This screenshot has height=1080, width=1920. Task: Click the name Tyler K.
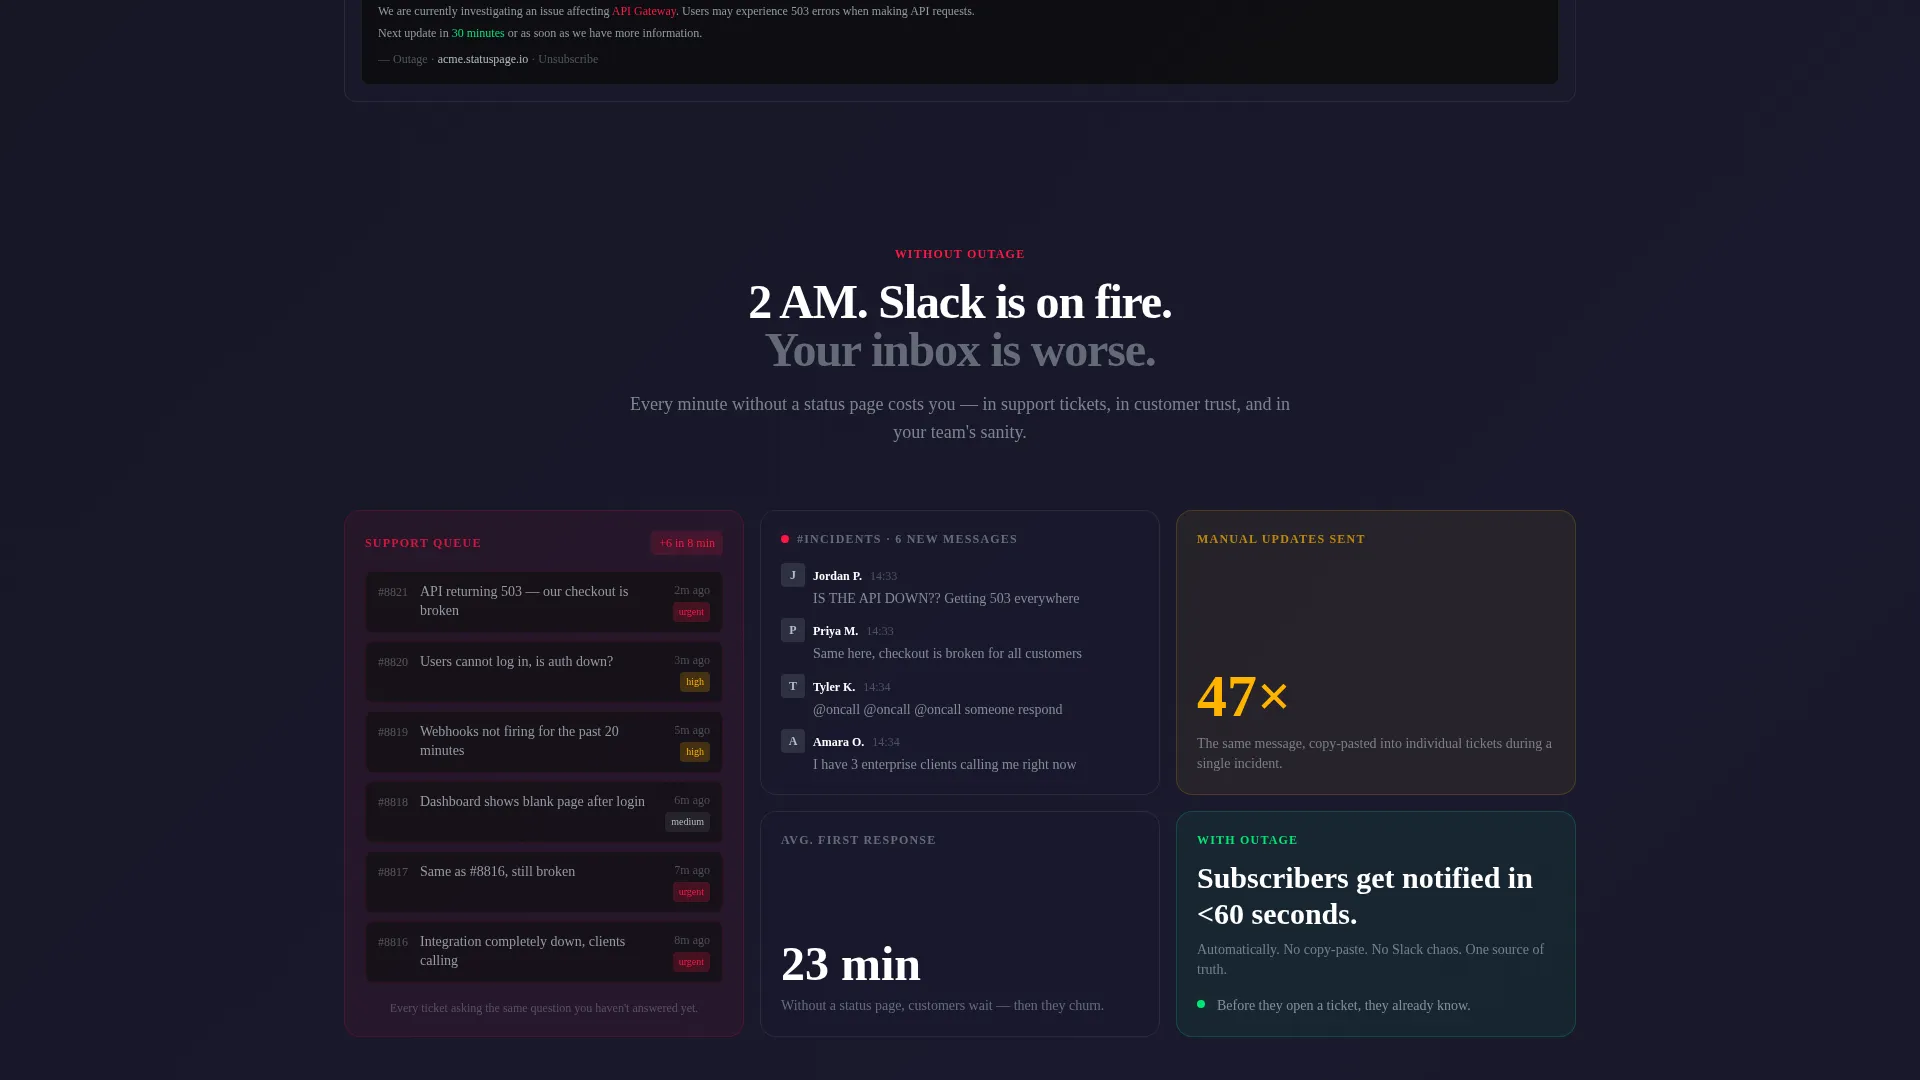(834, 687)
